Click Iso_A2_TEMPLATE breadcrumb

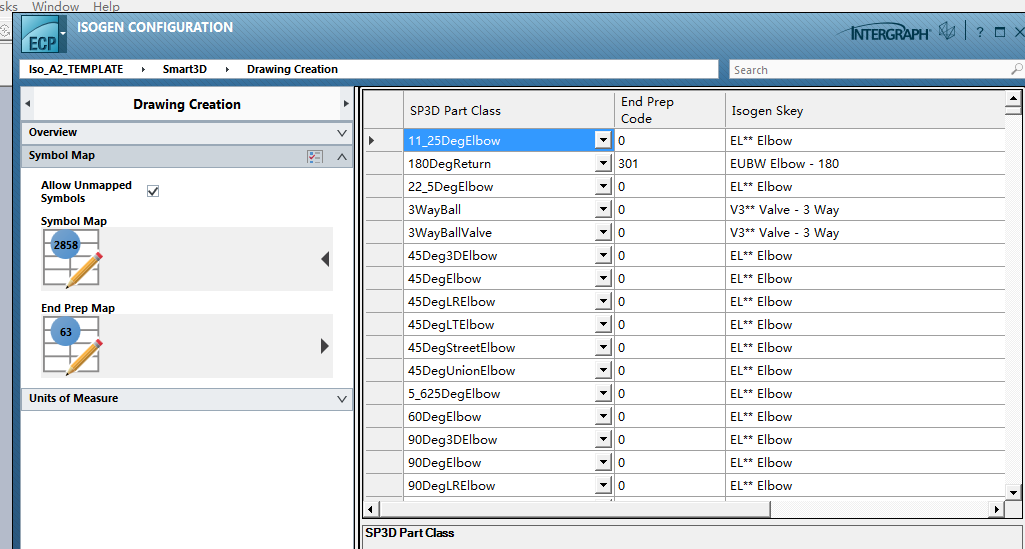pyautogui.click(x=76, y=69)
